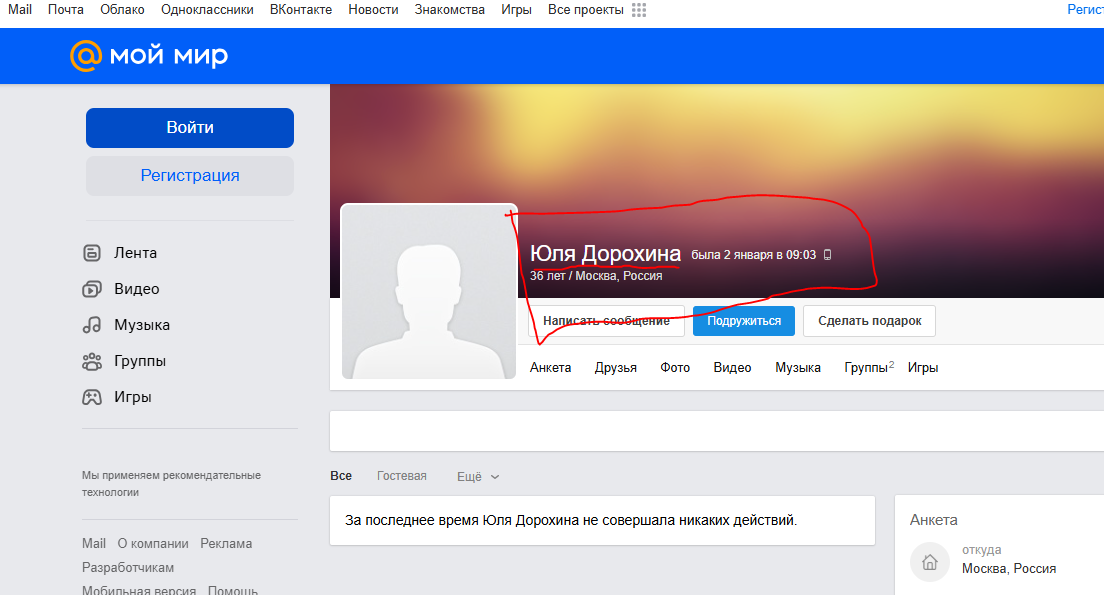Screen dimensions: 1104x595
Task: Click the Реклама footer link
Action: tap(226, 544)
